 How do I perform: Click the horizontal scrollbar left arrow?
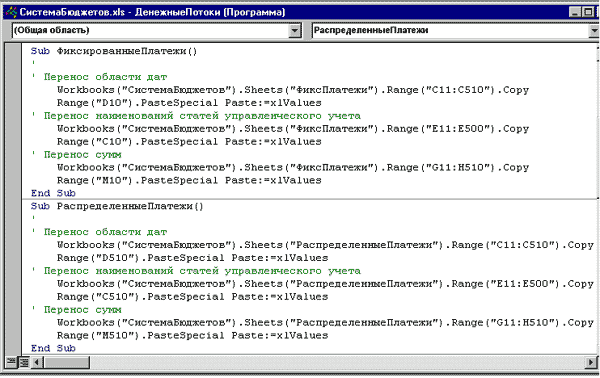(37, 362)
